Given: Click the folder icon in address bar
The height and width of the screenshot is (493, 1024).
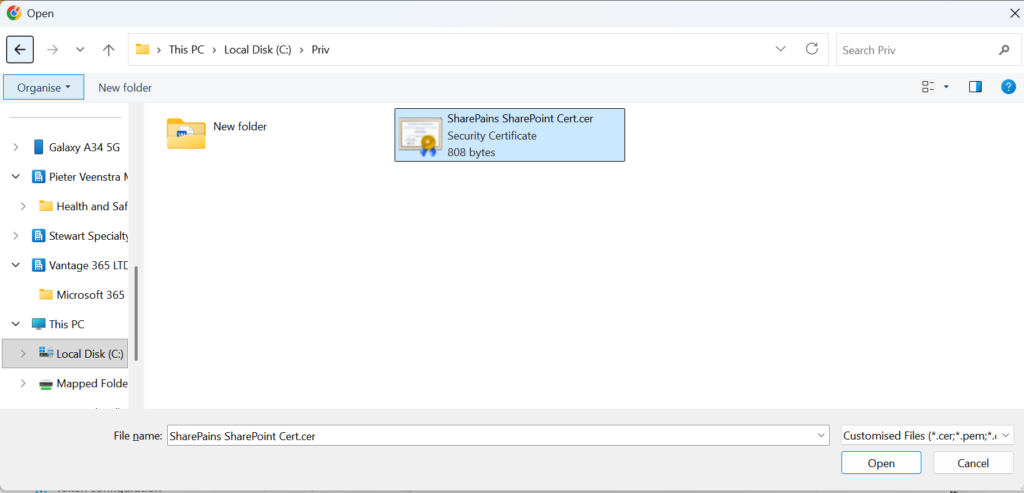Looking at the screenshot, I should [142, 49].
